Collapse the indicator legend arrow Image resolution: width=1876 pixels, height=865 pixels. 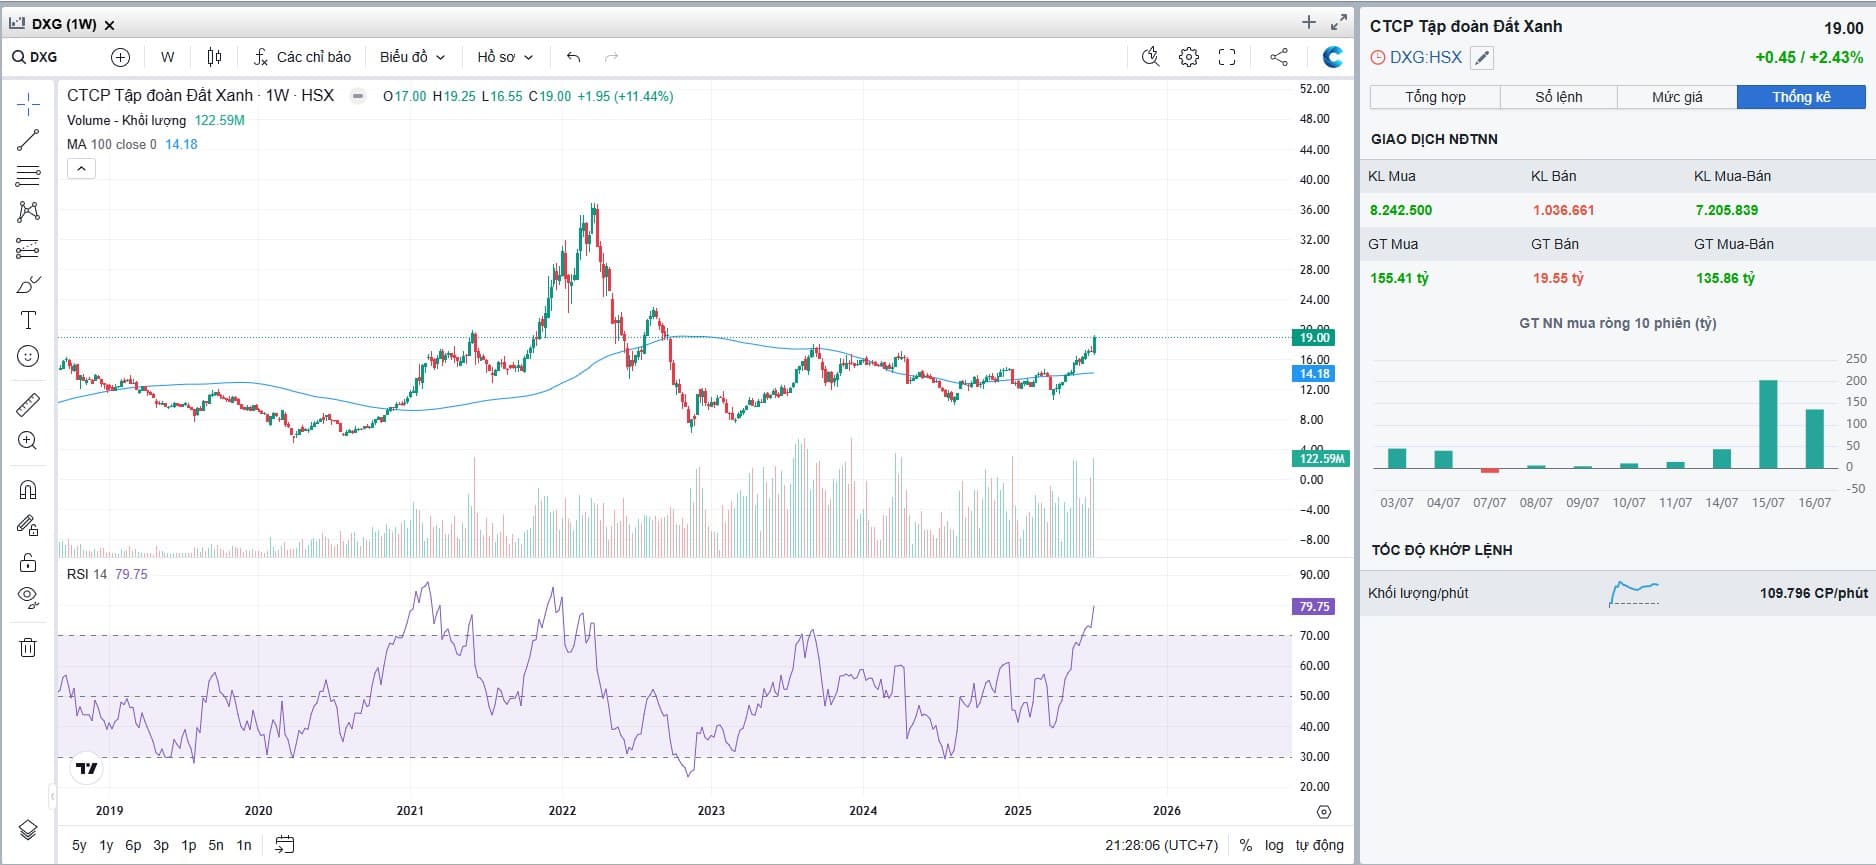[x=81, y=169]
